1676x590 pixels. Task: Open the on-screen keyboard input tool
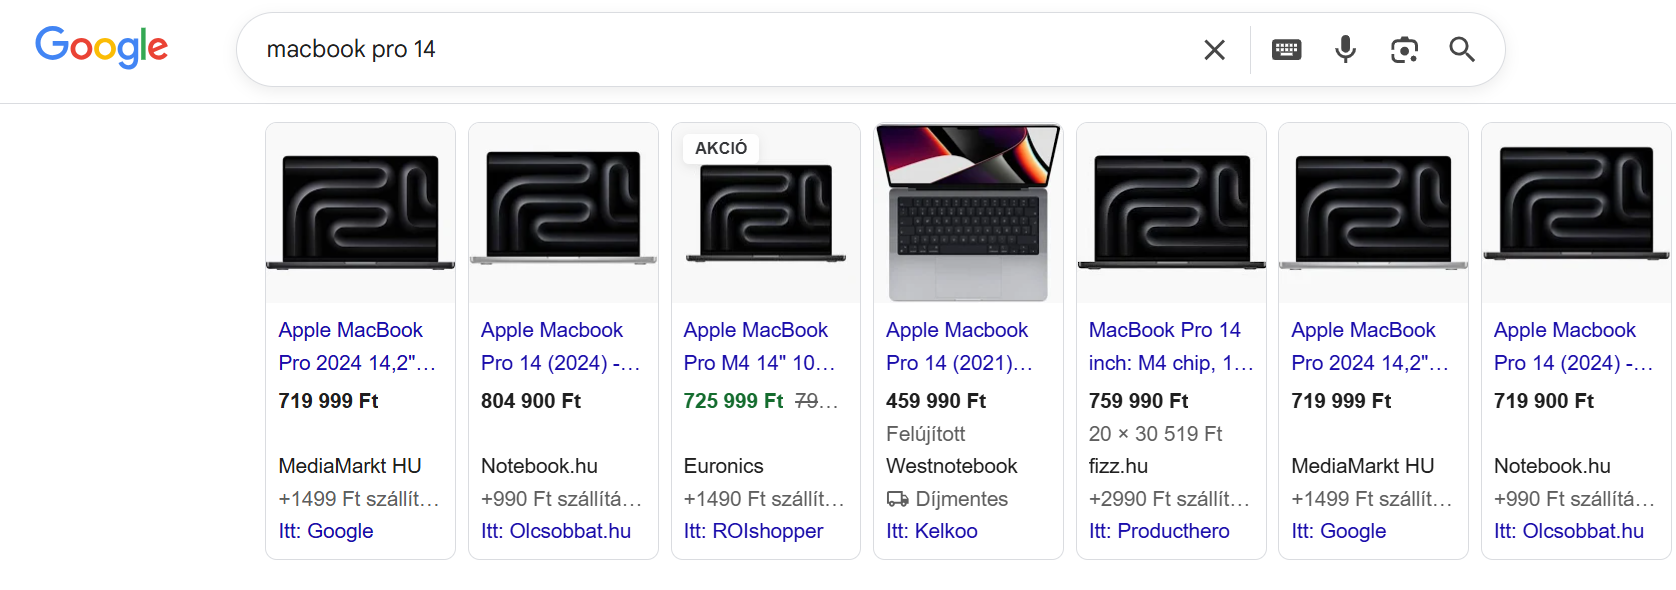coord(1286,50)
